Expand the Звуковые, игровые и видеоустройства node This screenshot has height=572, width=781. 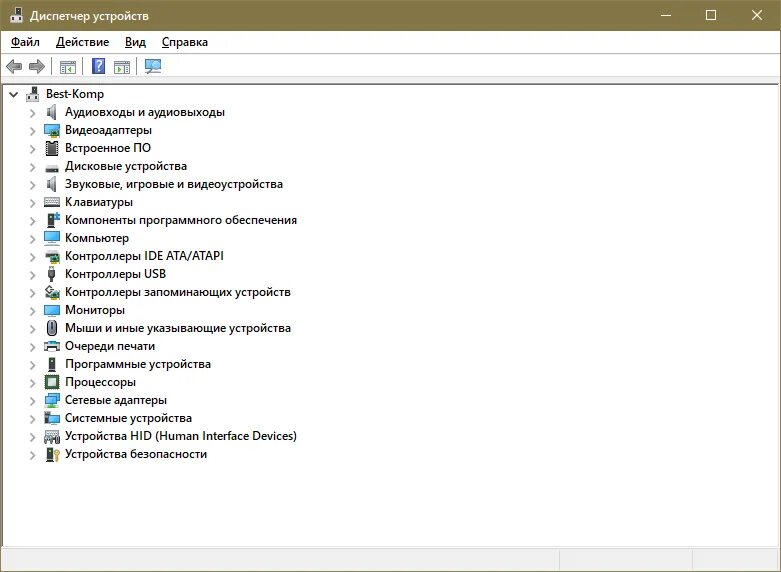coord(32,185)
